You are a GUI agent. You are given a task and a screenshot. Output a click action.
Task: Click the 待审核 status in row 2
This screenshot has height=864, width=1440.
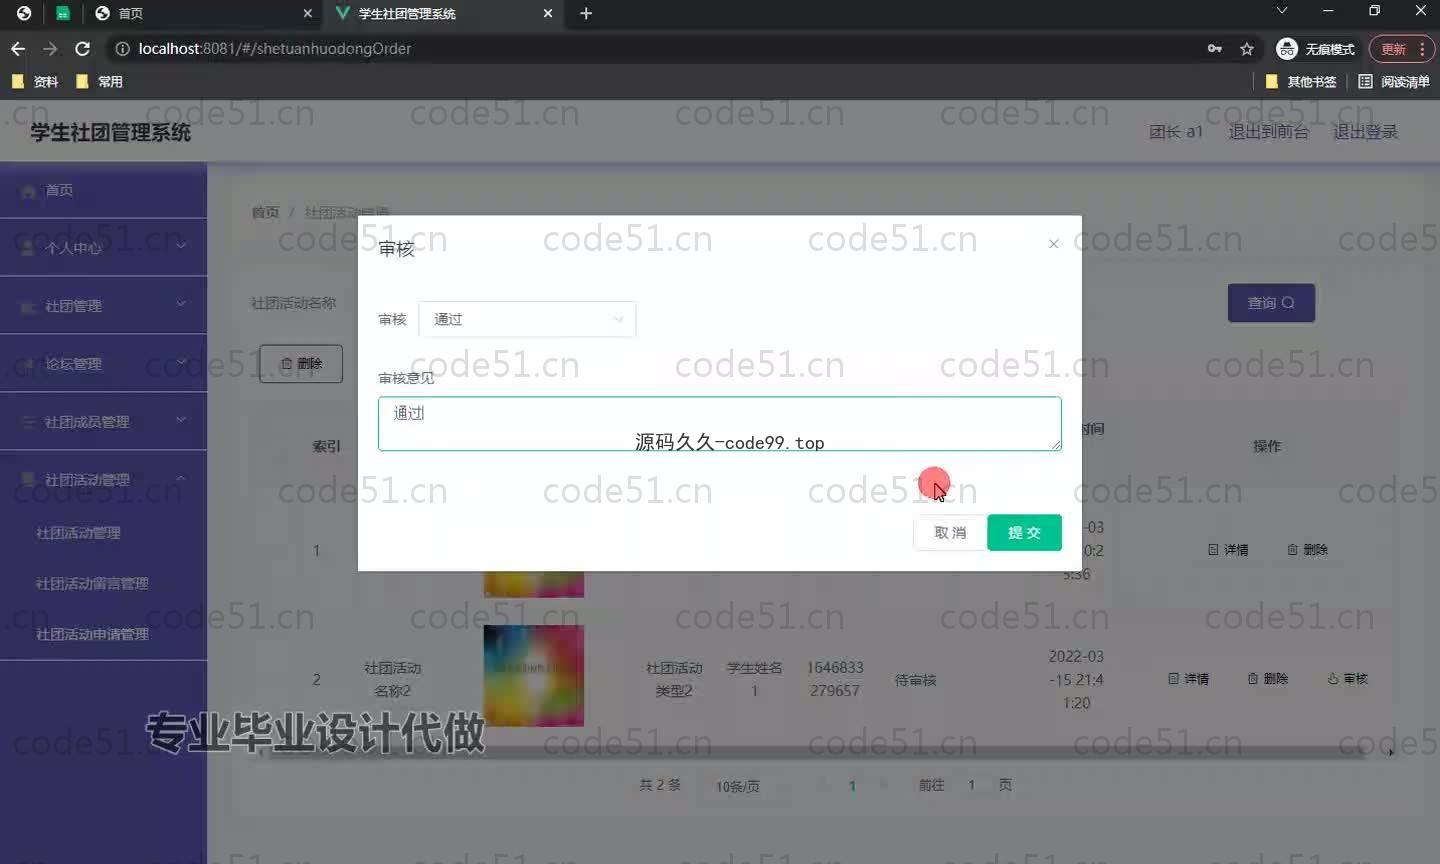915,680
